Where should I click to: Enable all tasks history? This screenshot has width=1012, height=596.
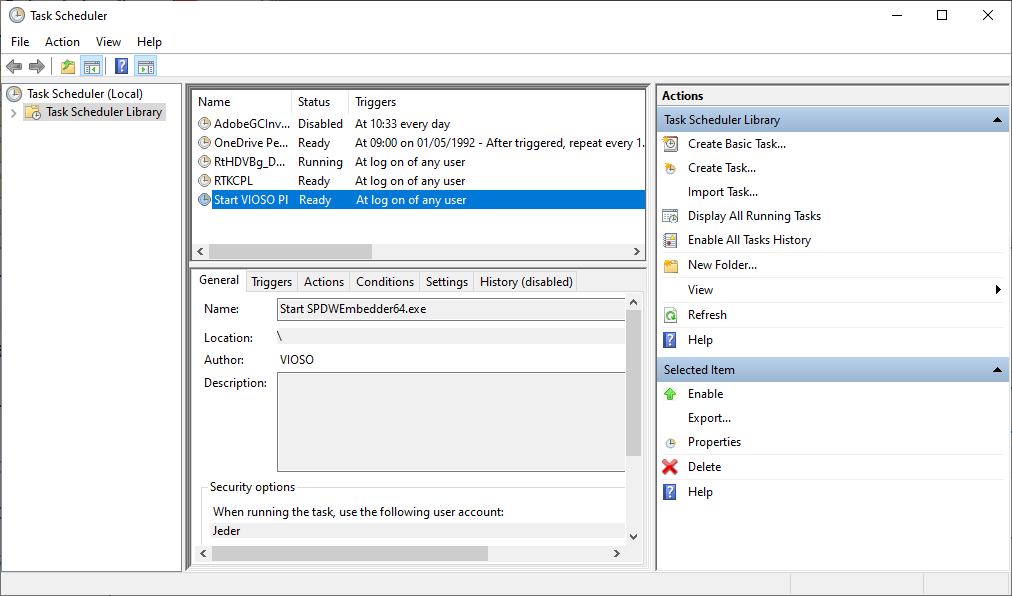pos(748,239)
